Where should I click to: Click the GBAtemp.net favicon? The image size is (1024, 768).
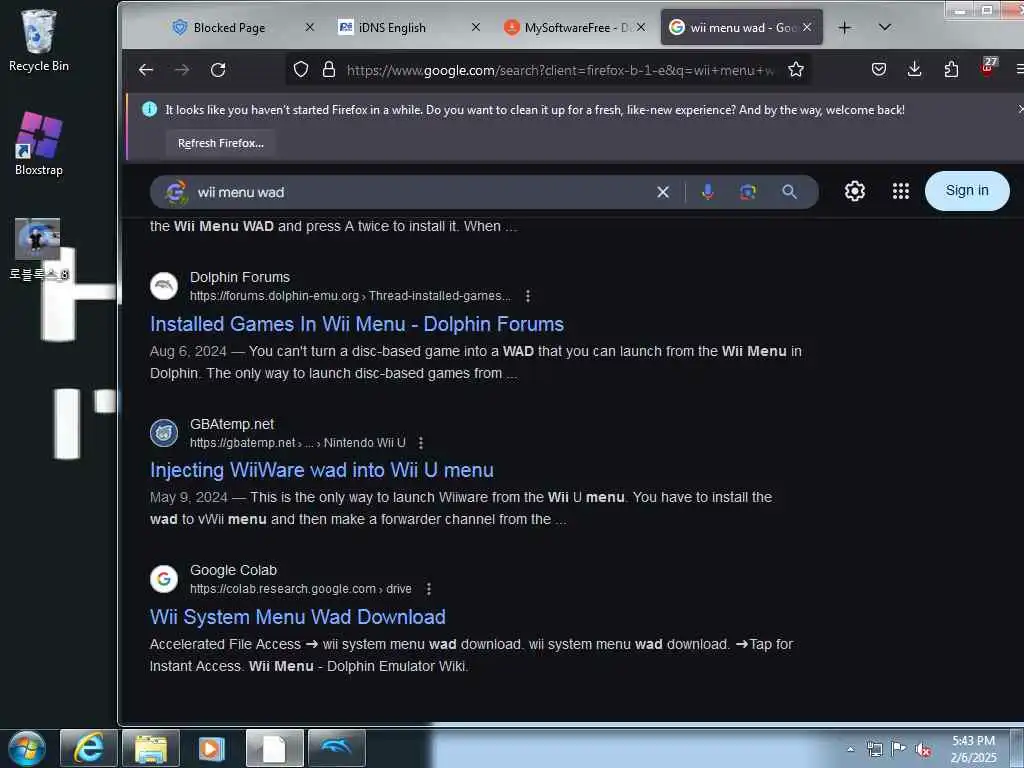pyautogui.click(x=164, y=433)
